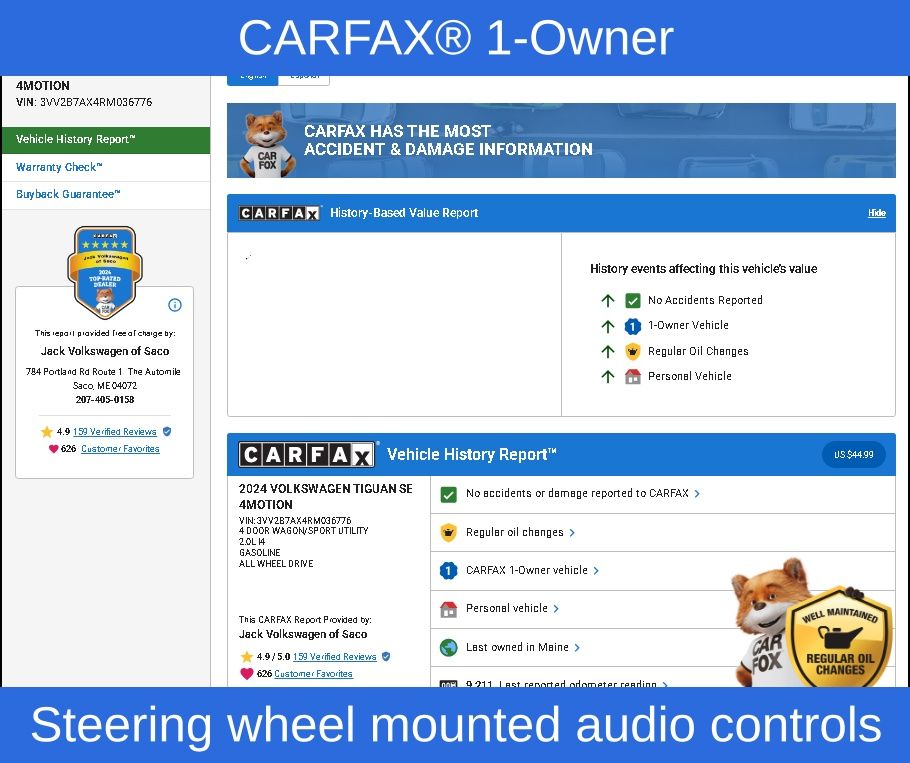Click the VIN text below 4MOTION in the sidebar
The width and height of the screenshot is (910, 763).
tap(84, 102)
